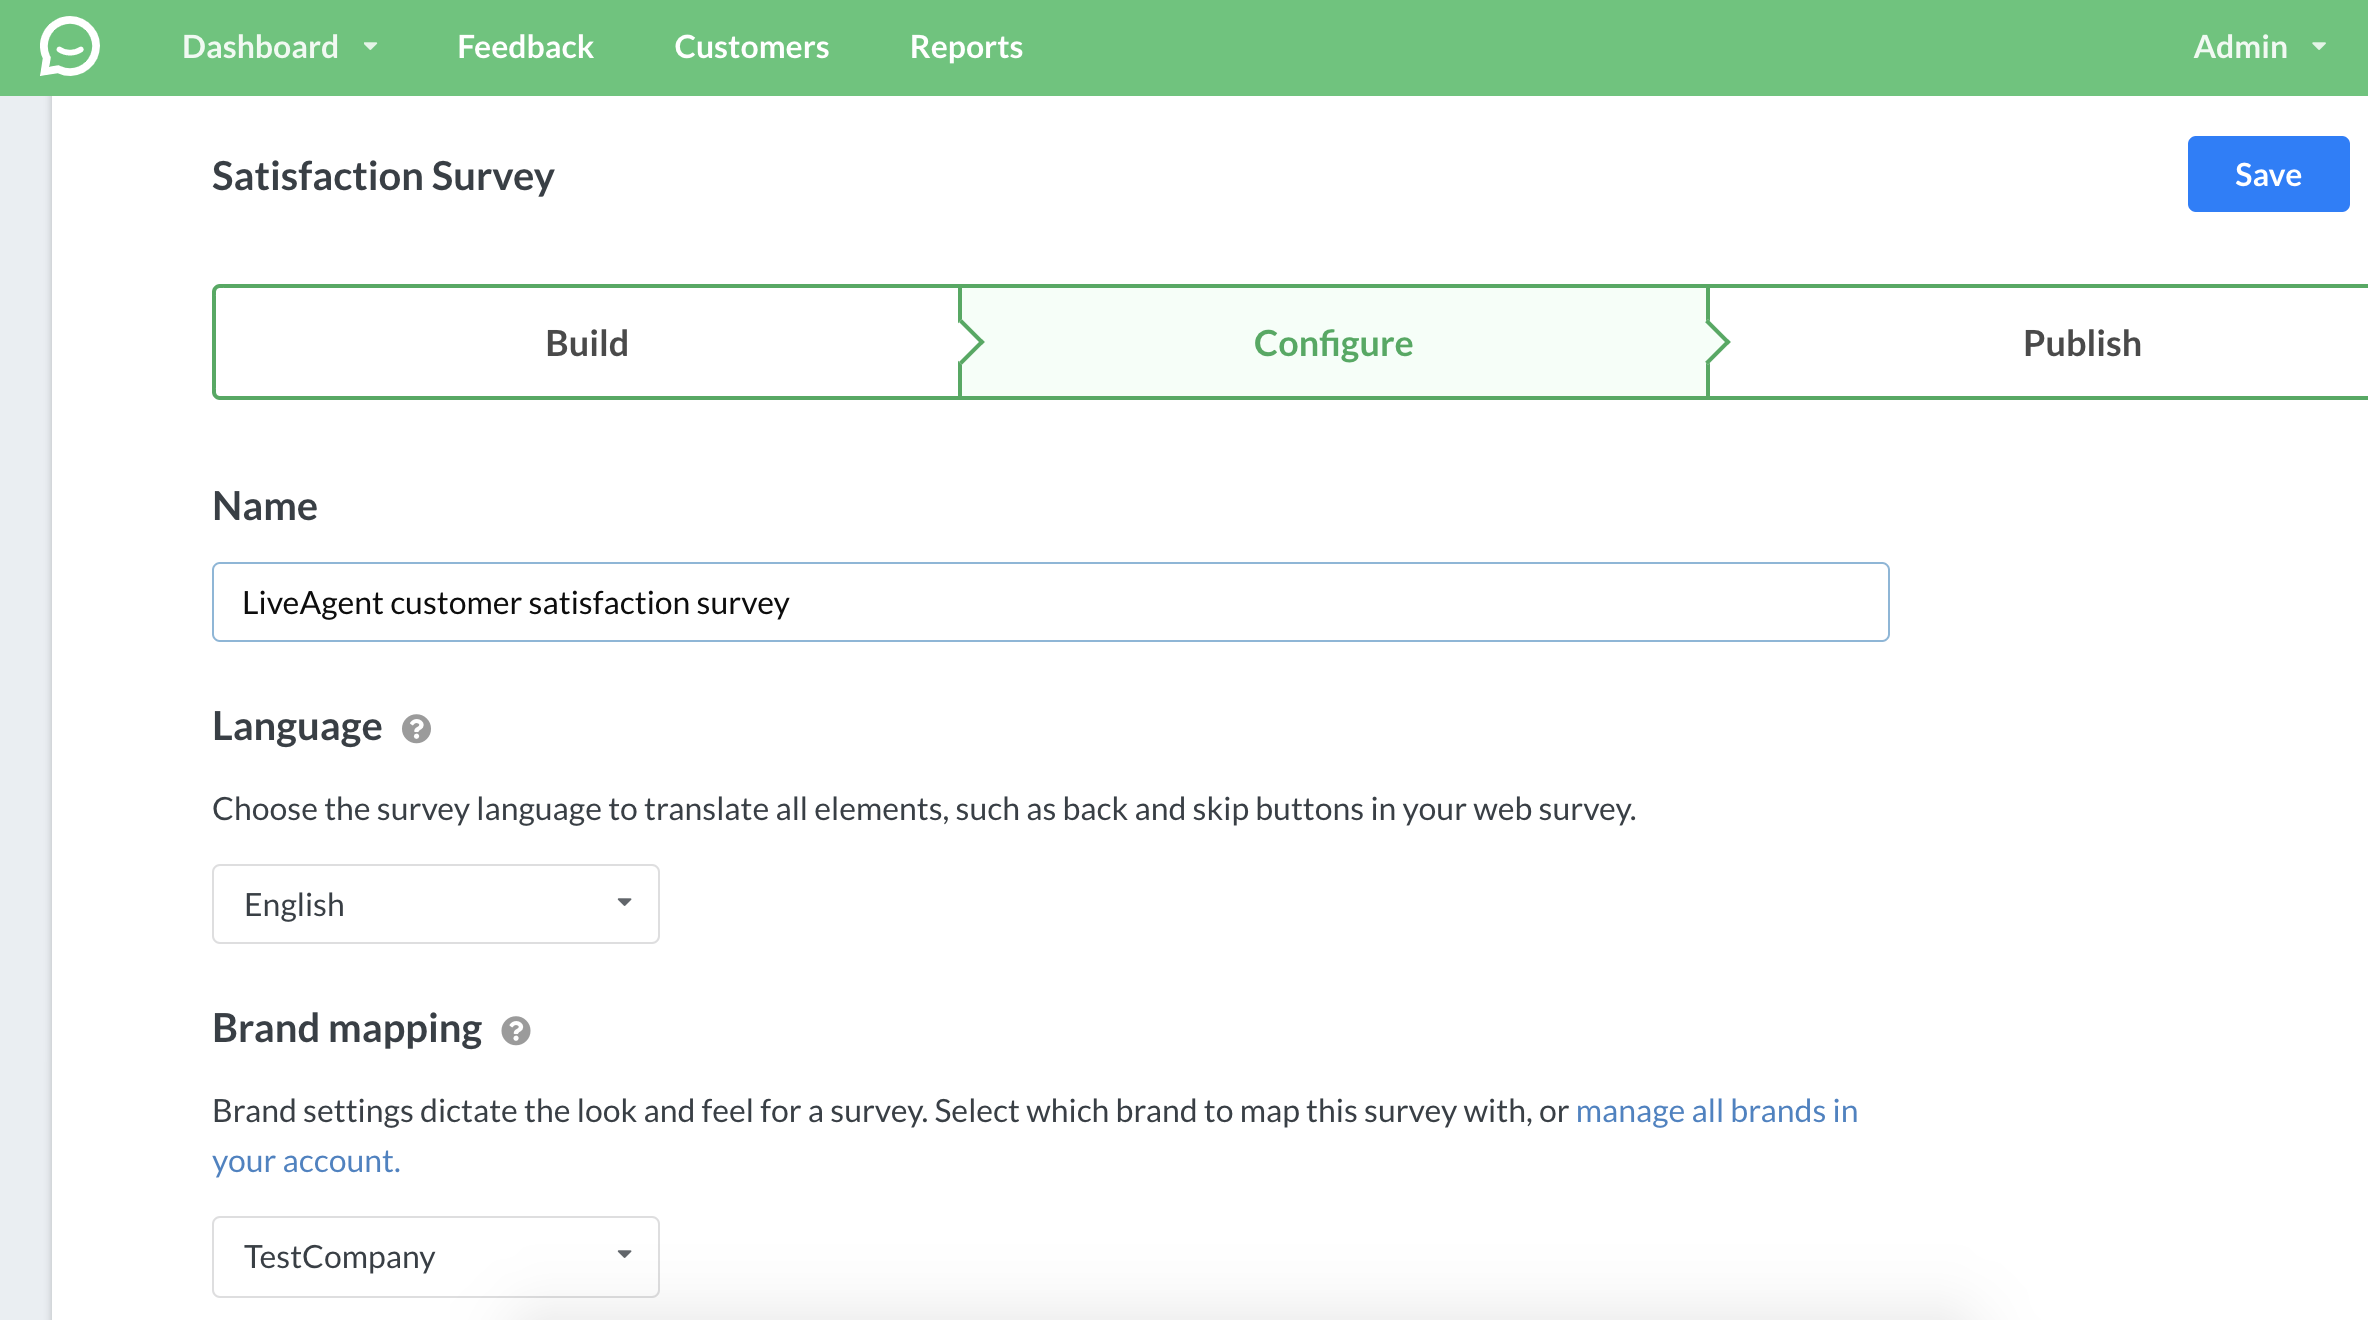Open the Feedback menu item
The height and width of the screenshot is (1320, 2368).
[x=525, y=47]
